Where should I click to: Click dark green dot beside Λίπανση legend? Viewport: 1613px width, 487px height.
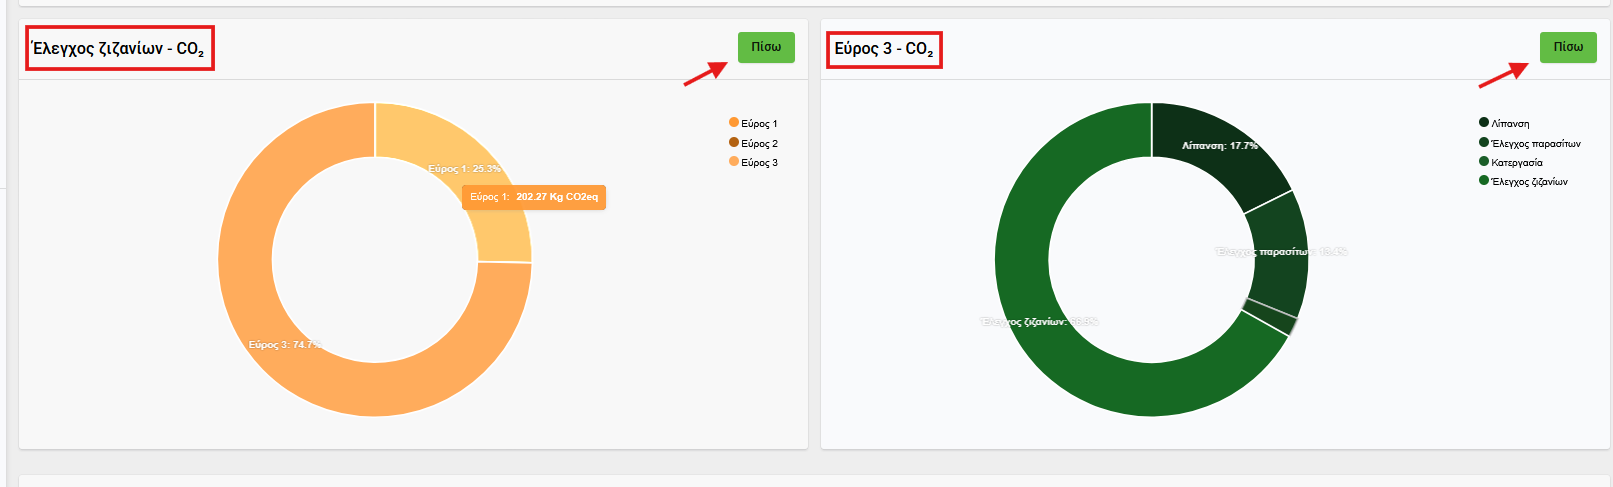point(1484,123)
